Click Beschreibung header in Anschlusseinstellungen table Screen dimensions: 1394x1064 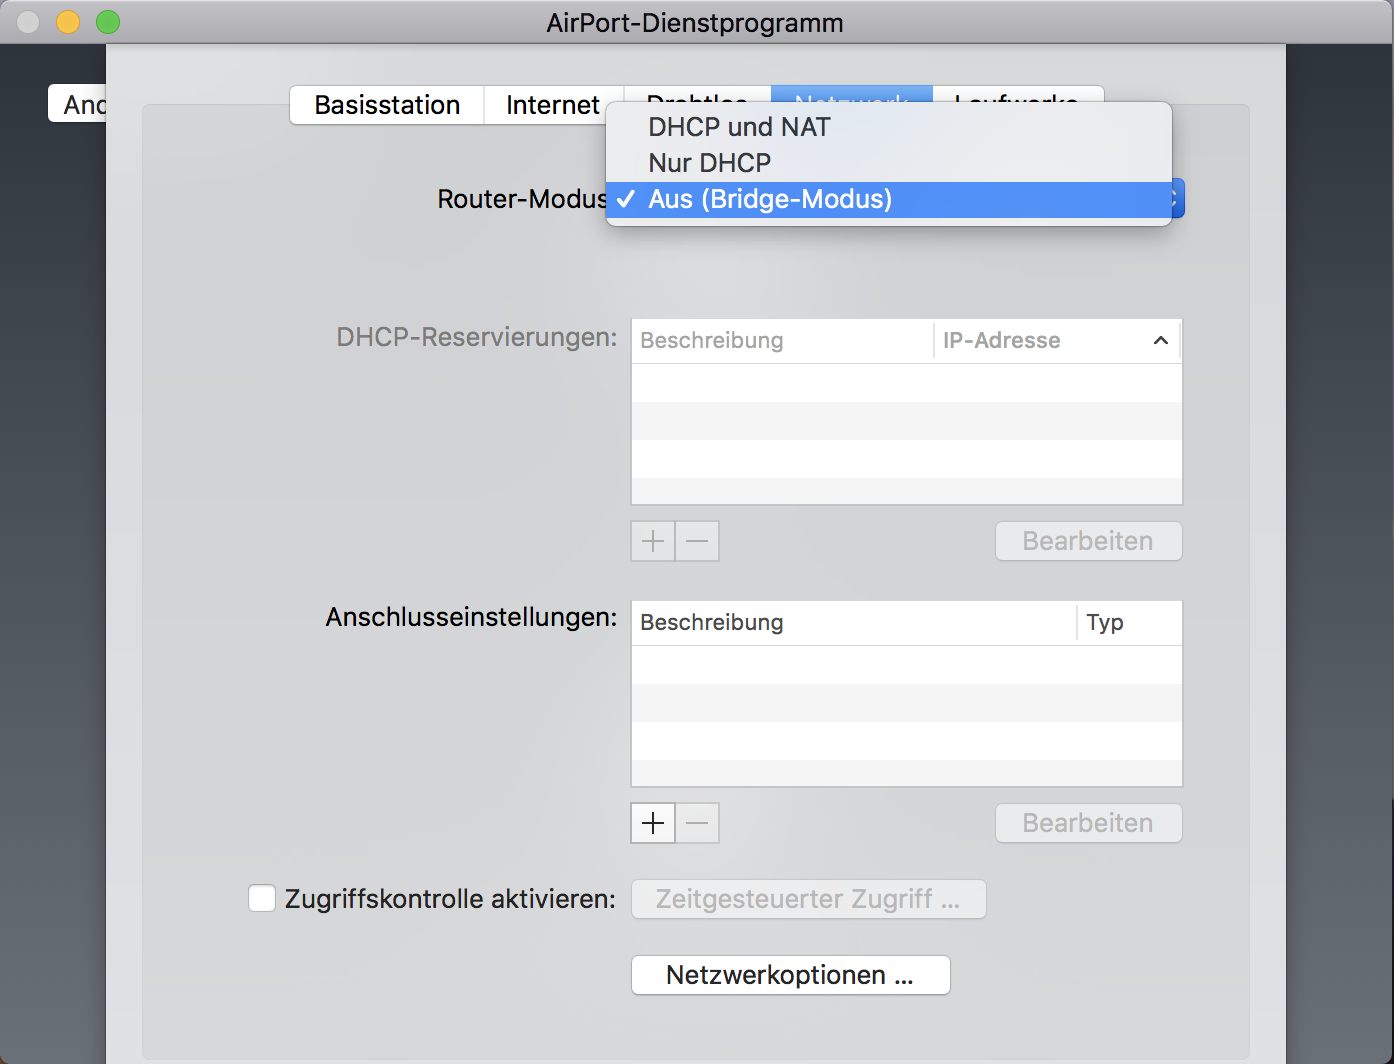(x=854, y=623)
